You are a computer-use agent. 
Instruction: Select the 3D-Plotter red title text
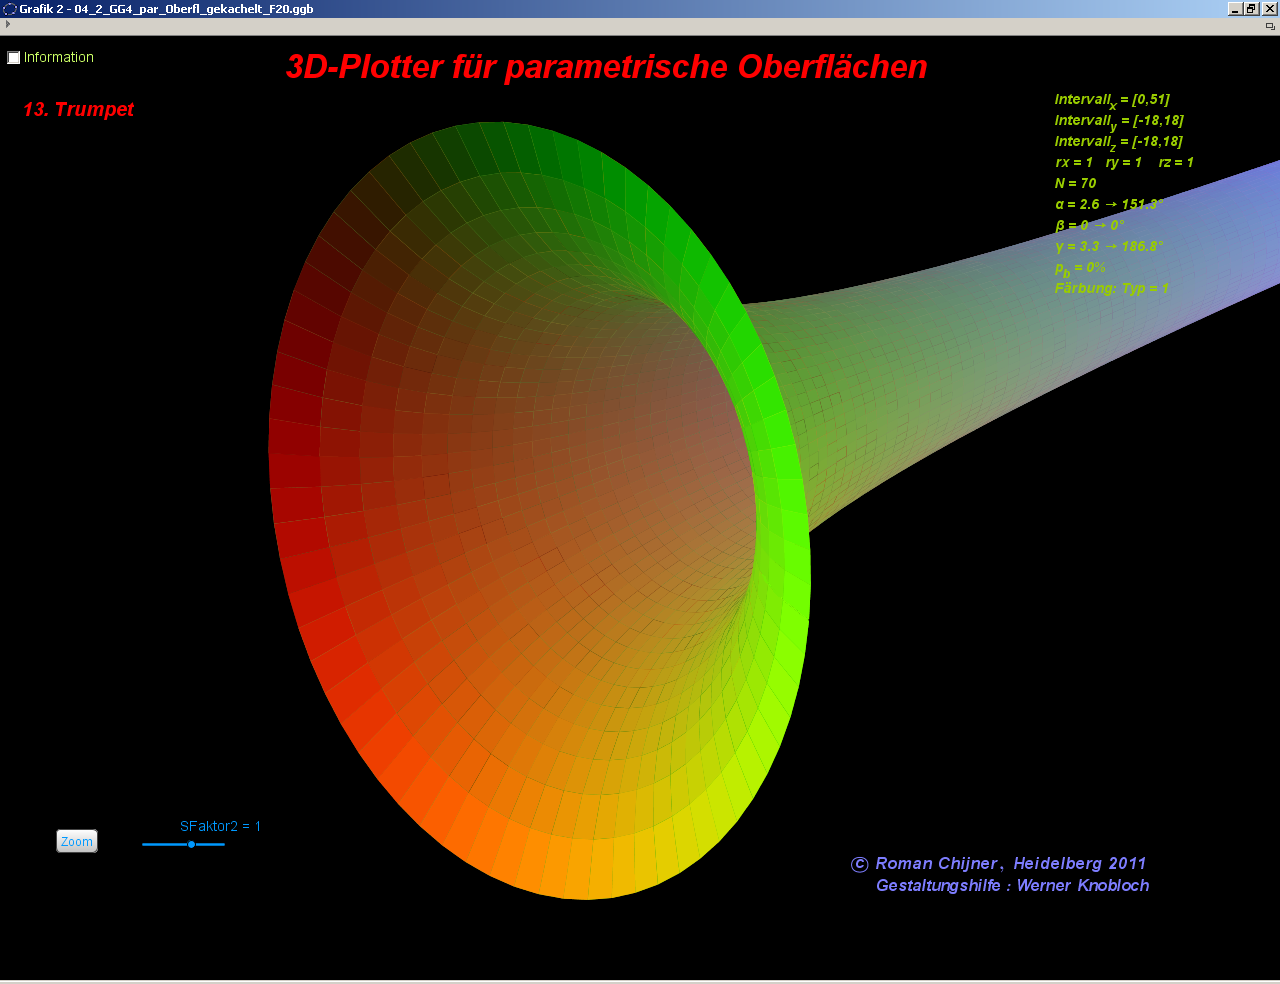pyautogui.click(x=606, y=67)
